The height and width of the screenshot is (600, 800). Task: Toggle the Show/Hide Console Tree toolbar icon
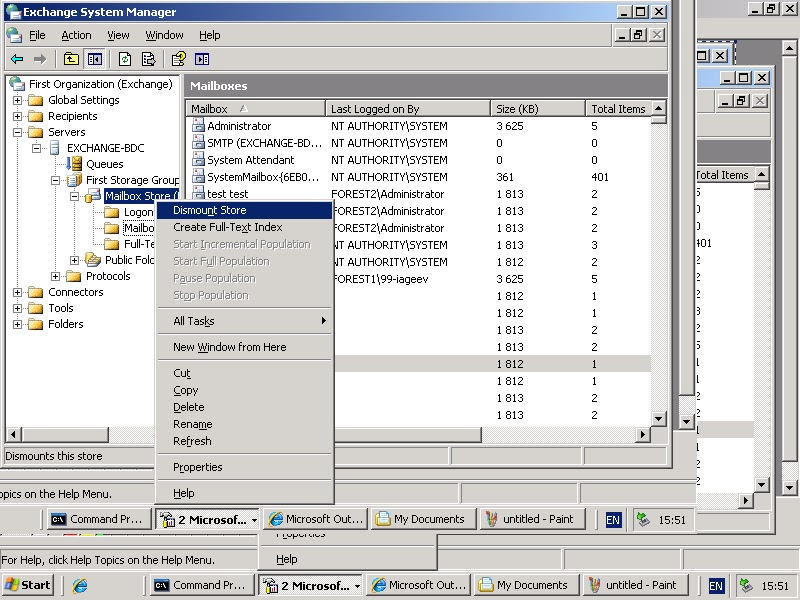(x=94, y=59)
